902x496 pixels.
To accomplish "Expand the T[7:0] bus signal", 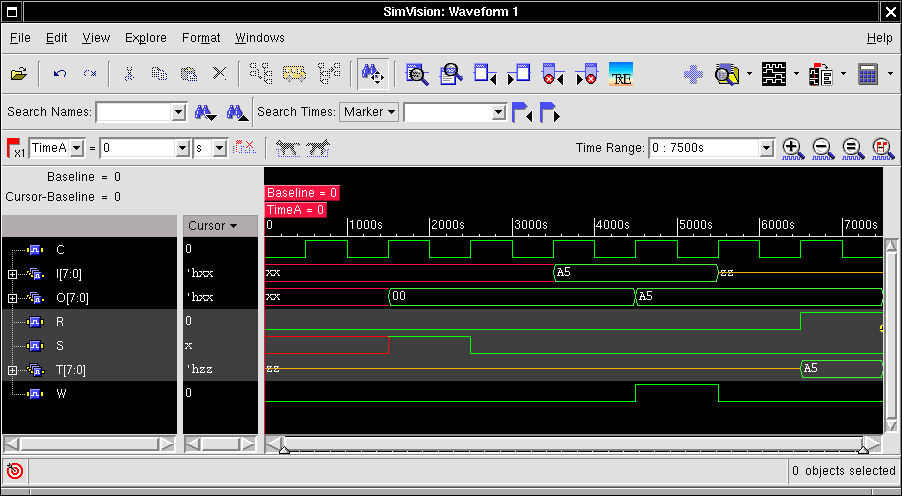I will point(12,370).
